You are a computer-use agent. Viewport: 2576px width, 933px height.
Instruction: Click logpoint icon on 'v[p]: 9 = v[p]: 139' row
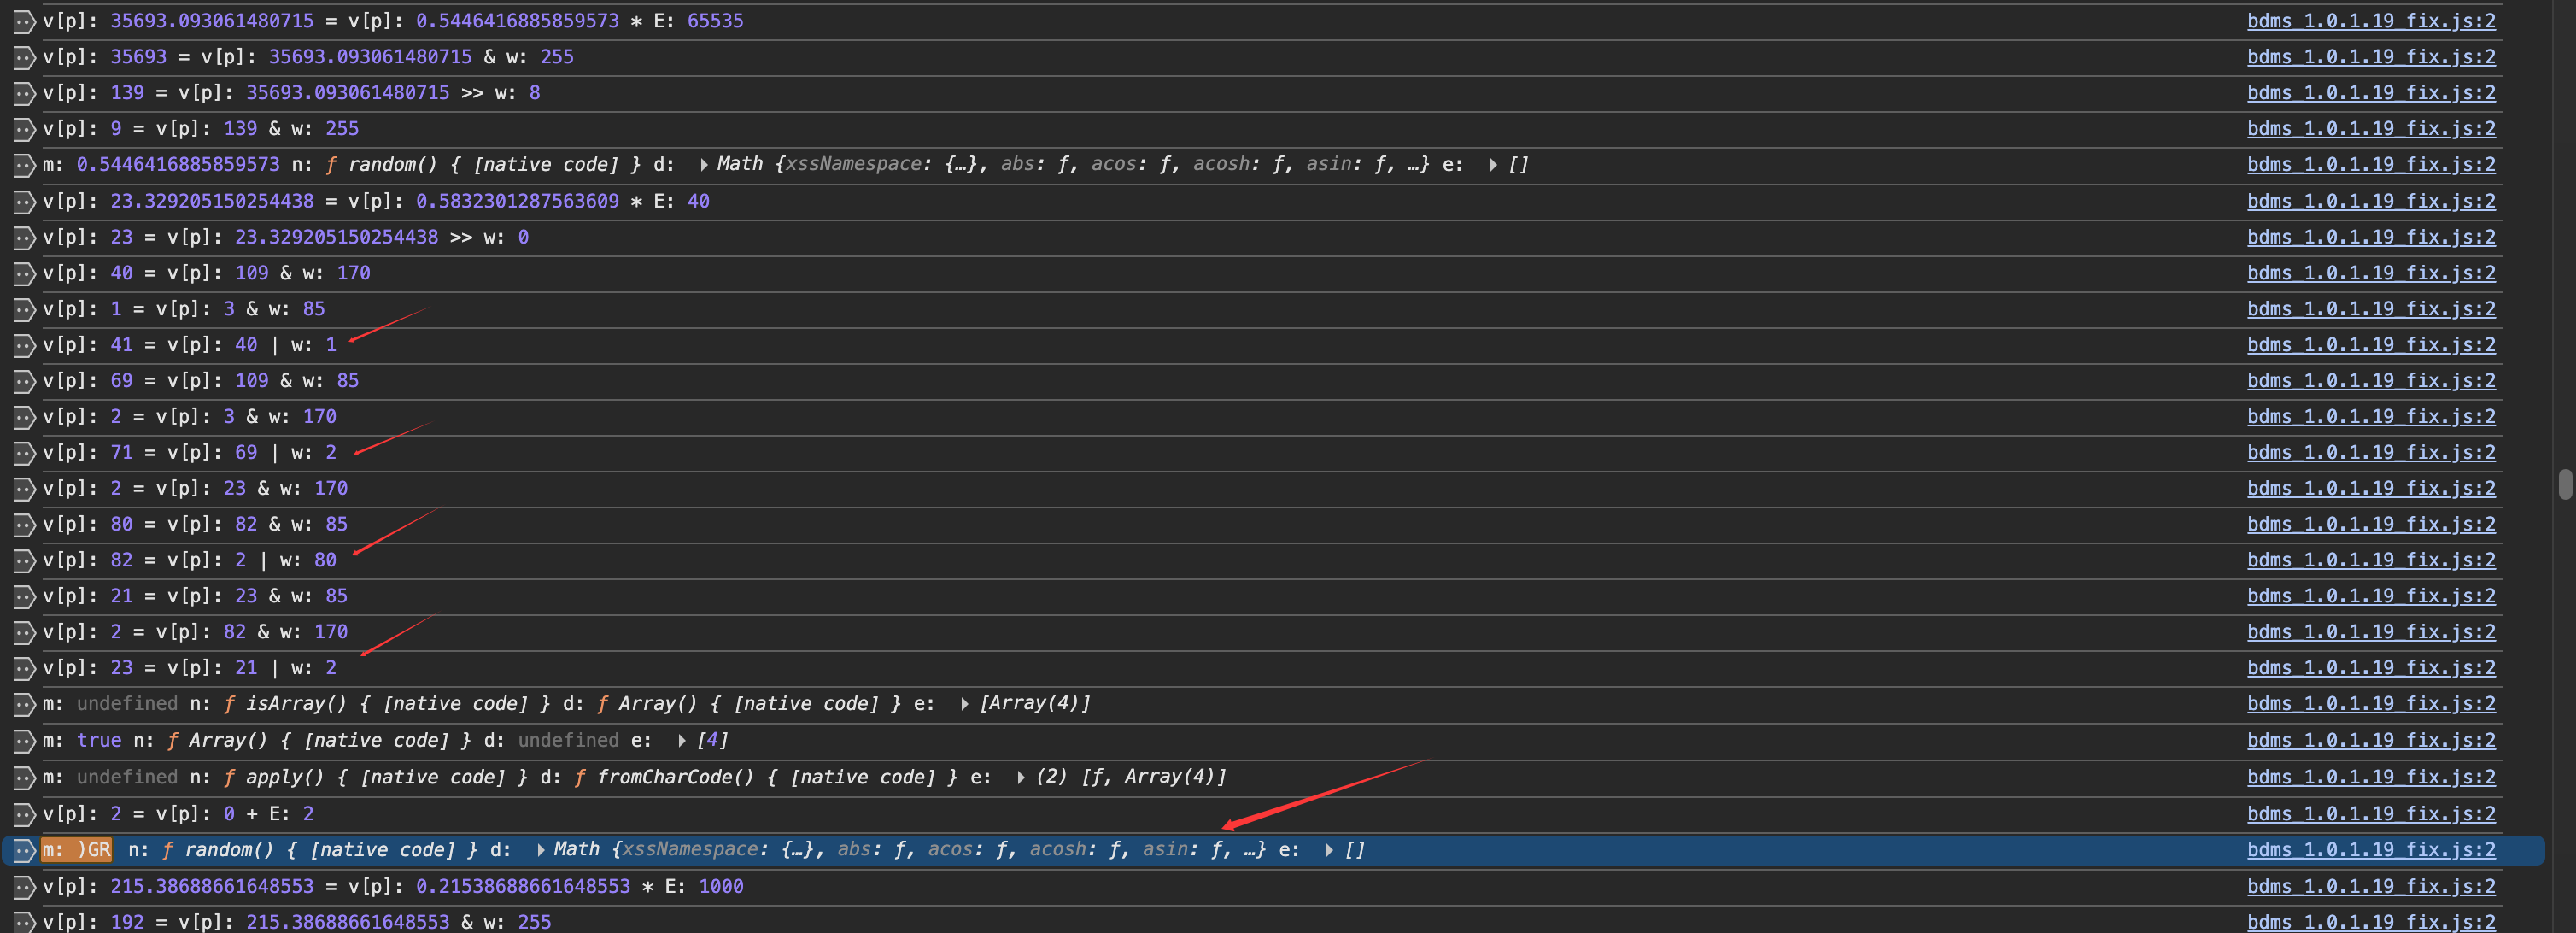24,129
